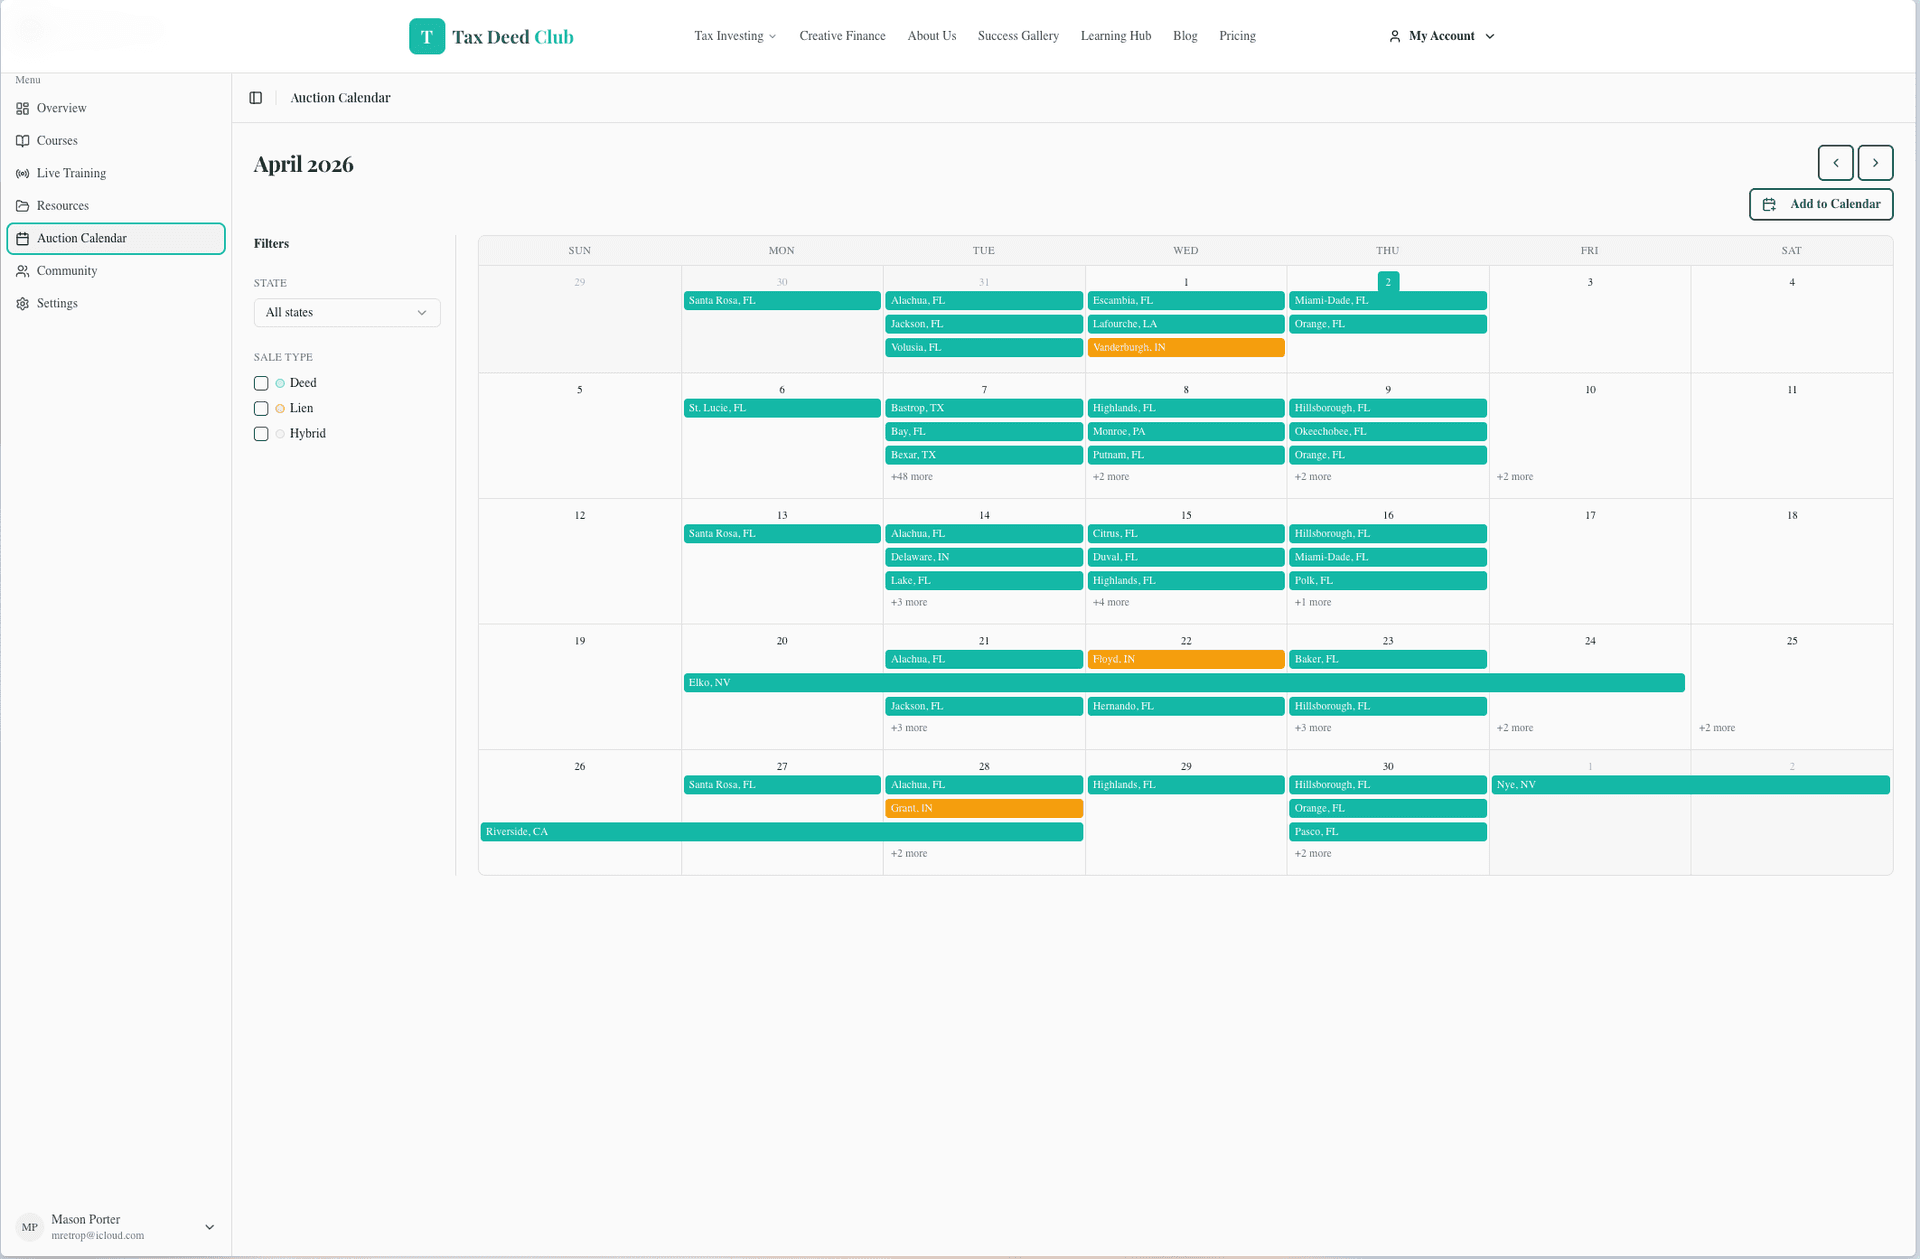Open the Pricing nav item
Image resolution: width=1920 pixels, height=1259 pixels.
tap(1237, 36)
